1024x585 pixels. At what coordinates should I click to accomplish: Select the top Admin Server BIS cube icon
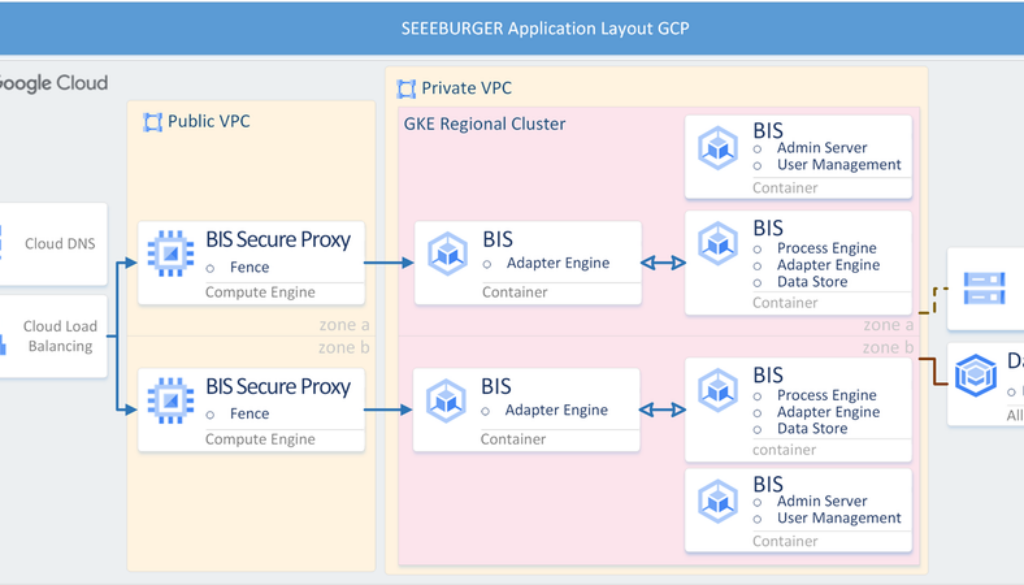(717, 147)
